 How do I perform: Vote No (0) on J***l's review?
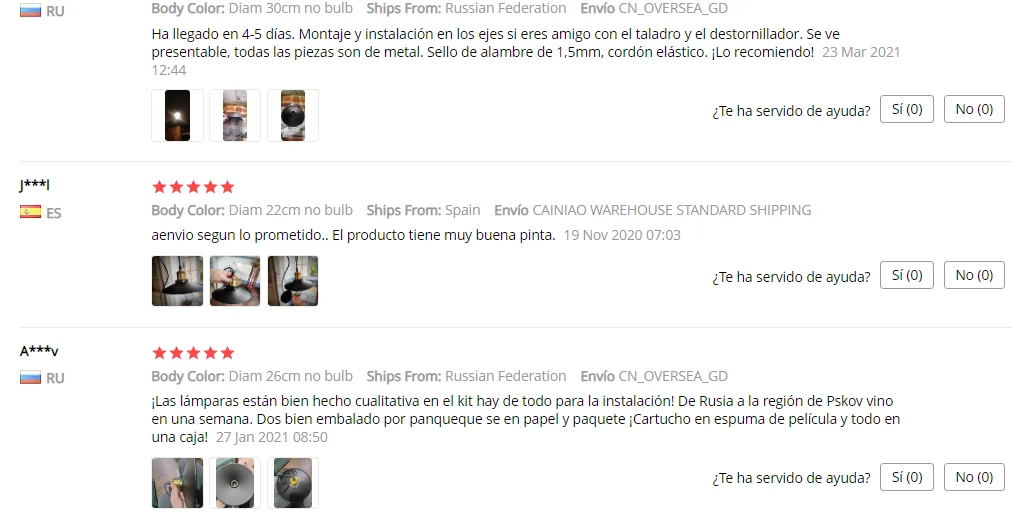point(974,275)
